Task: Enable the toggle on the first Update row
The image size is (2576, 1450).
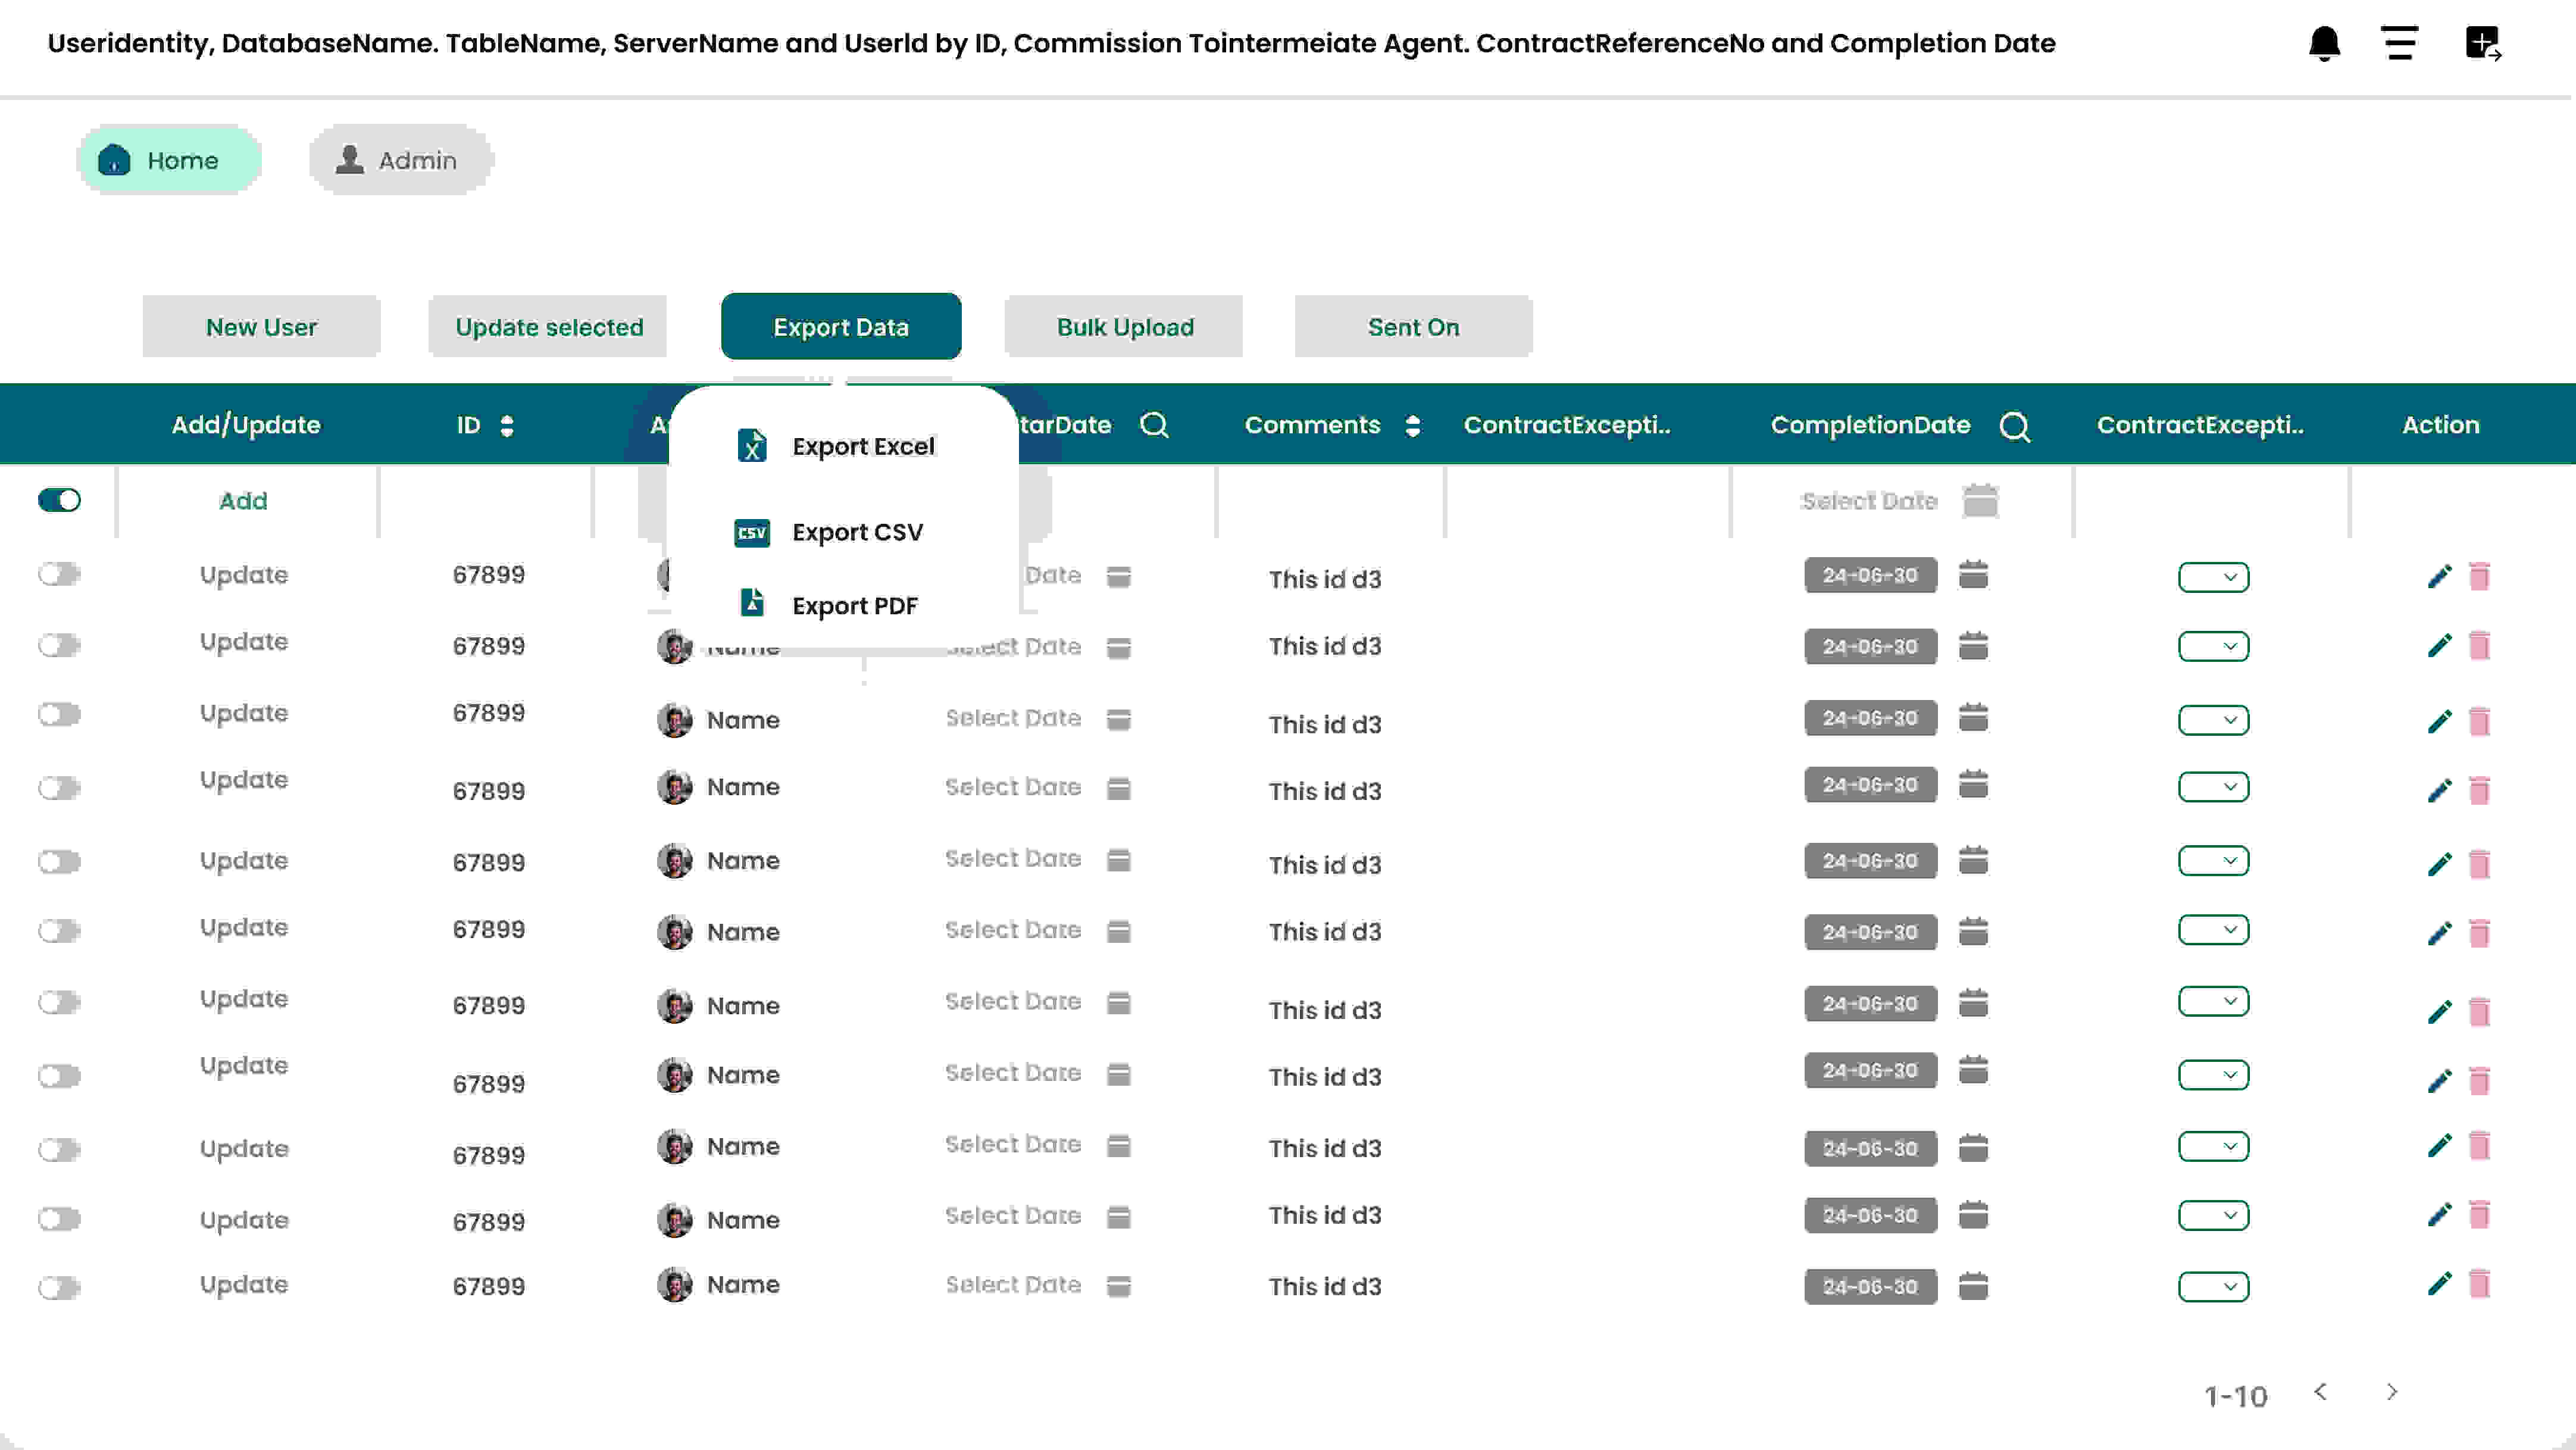Action: pyautogui.click(x=59, y=575)
